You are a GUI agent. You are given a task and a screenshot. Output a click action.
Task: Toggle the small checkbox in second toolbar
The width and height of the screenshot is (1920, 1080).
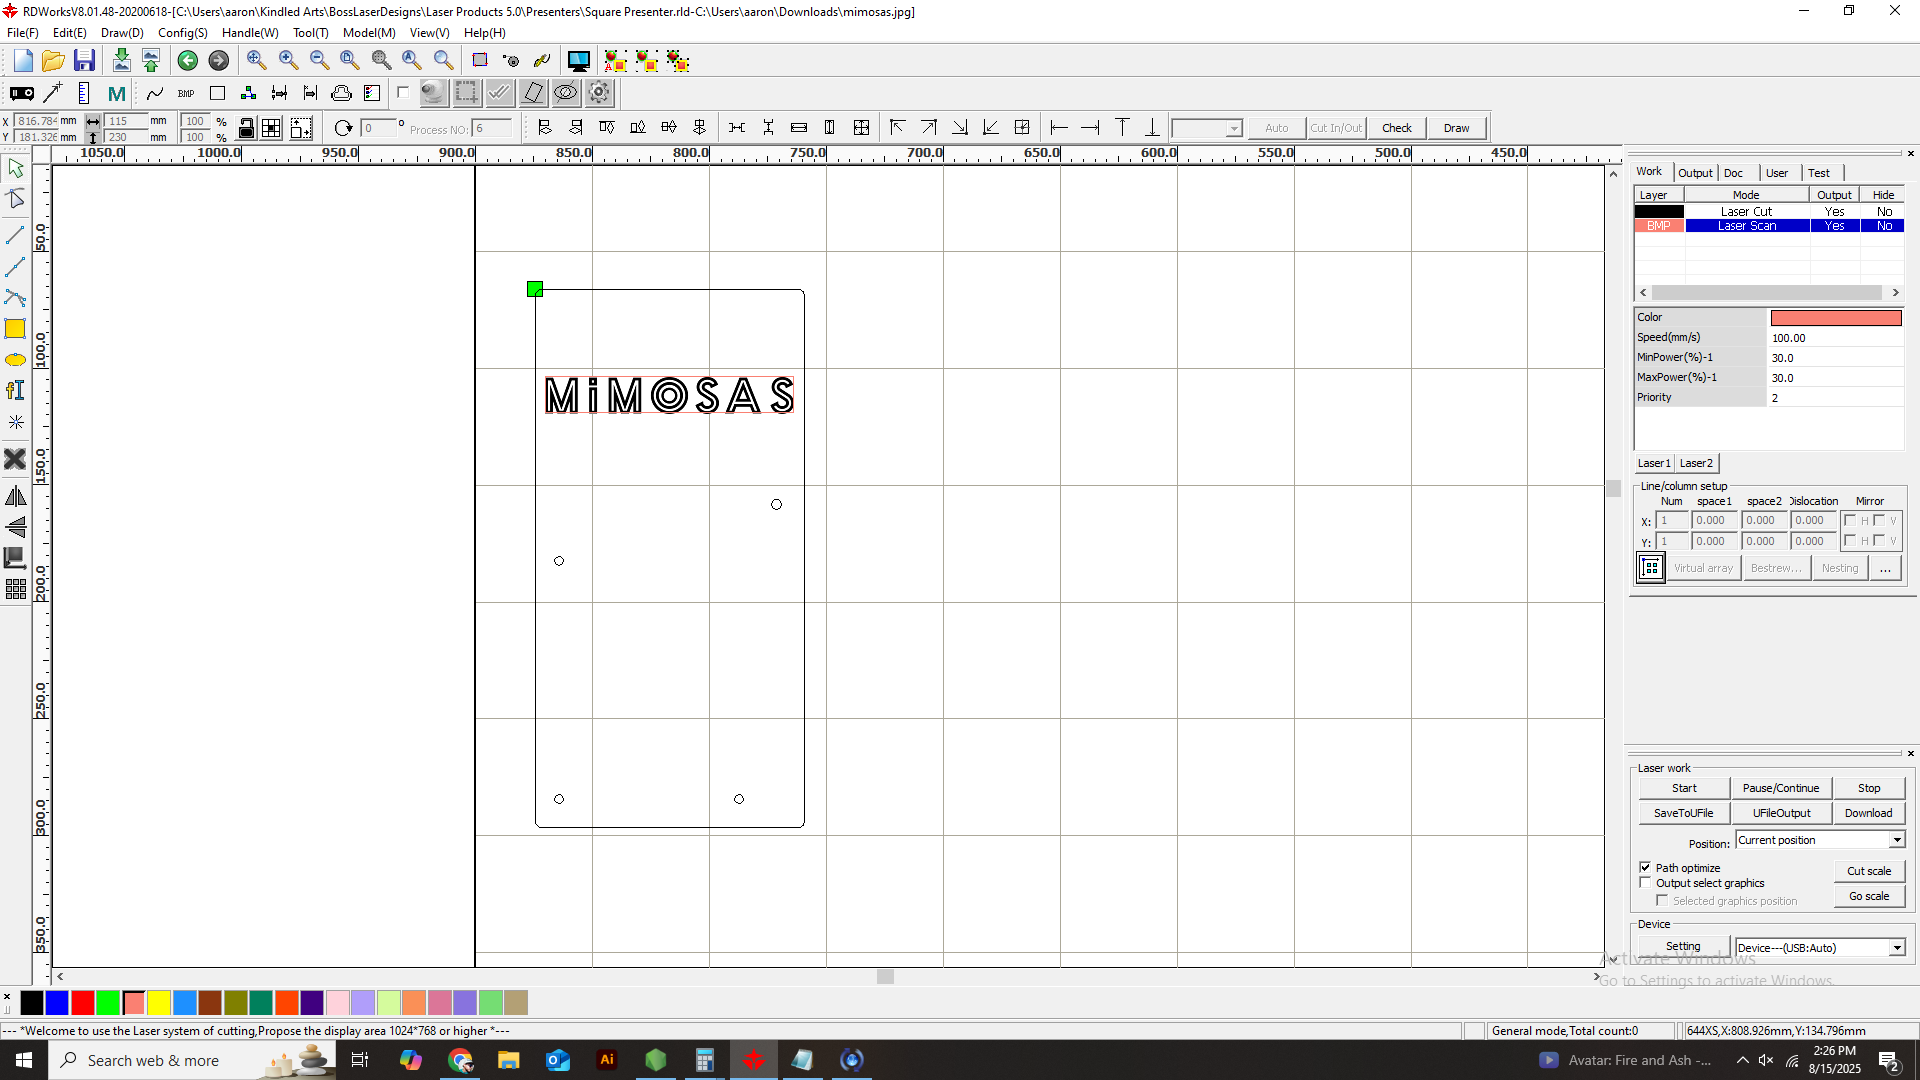tap(403, 93)
